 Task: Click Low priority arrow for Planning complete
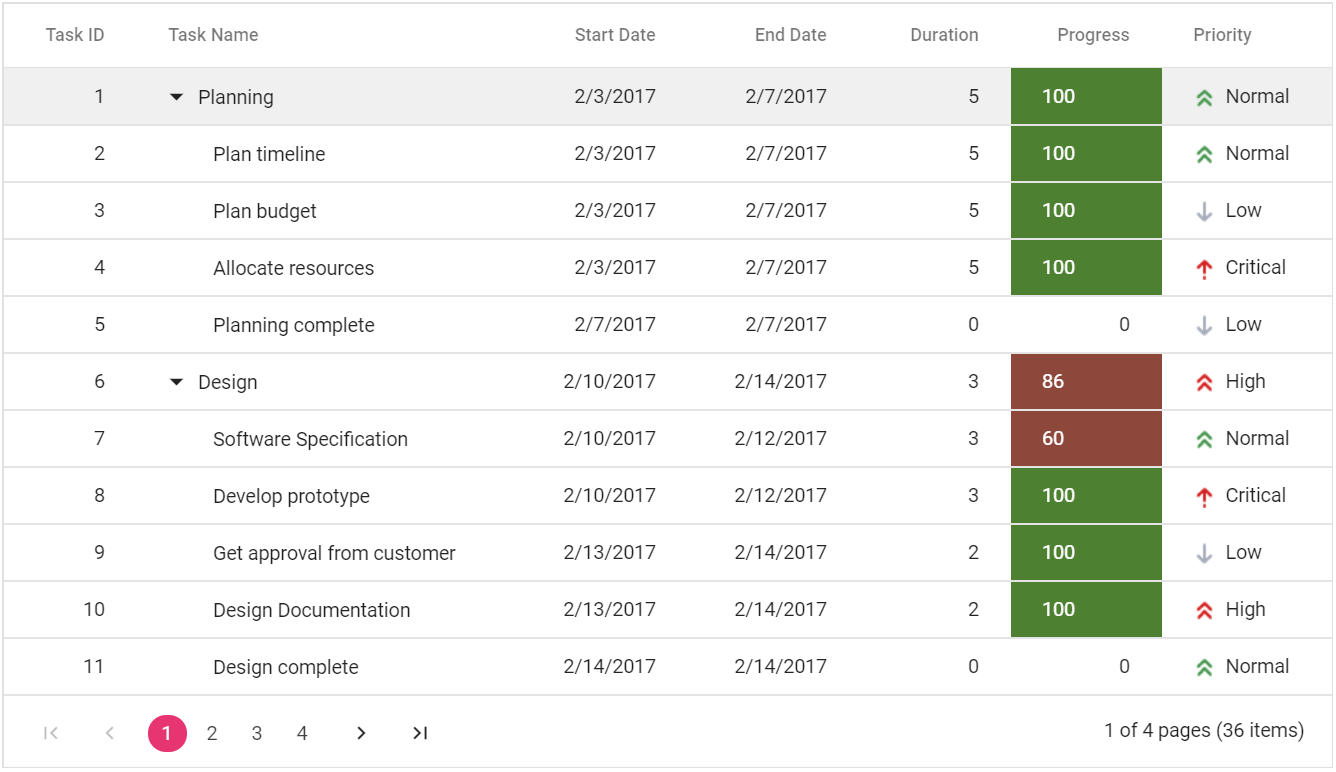(1204, 325)
